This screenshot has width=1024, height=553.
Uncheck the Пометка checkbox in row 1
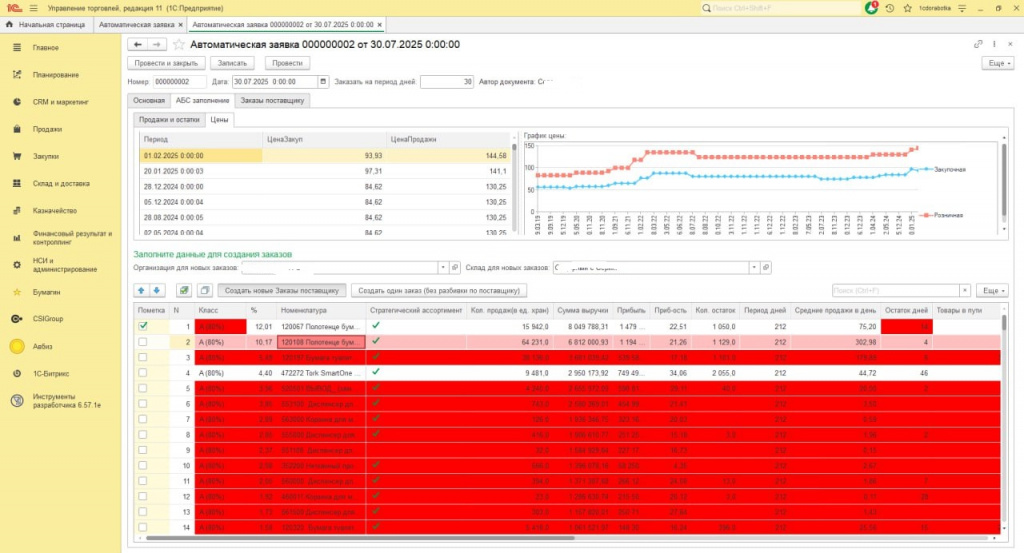(x=143, y=326)
